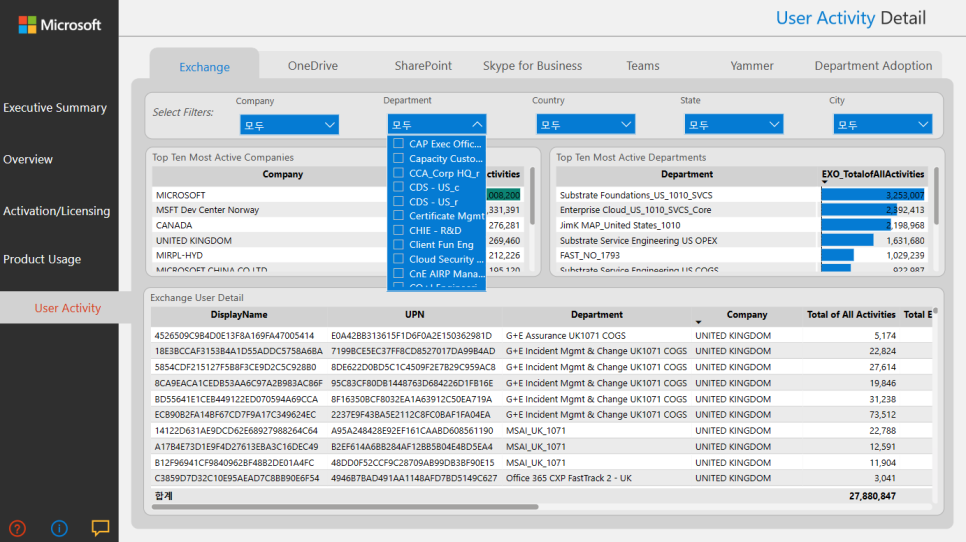Go to the Overview page
Viewport: 966px width, 542px height.
pos(28,160)
